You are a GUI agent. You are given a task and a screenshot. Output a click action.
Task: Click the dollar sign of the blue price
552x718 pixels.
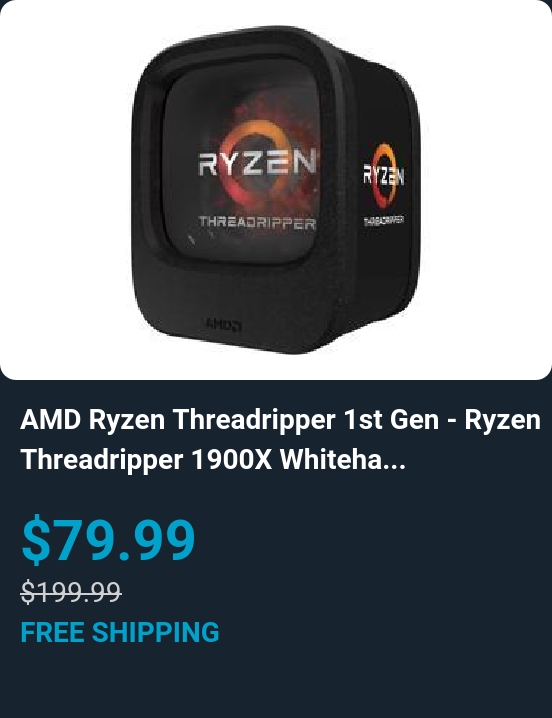(x=36, y=538)
